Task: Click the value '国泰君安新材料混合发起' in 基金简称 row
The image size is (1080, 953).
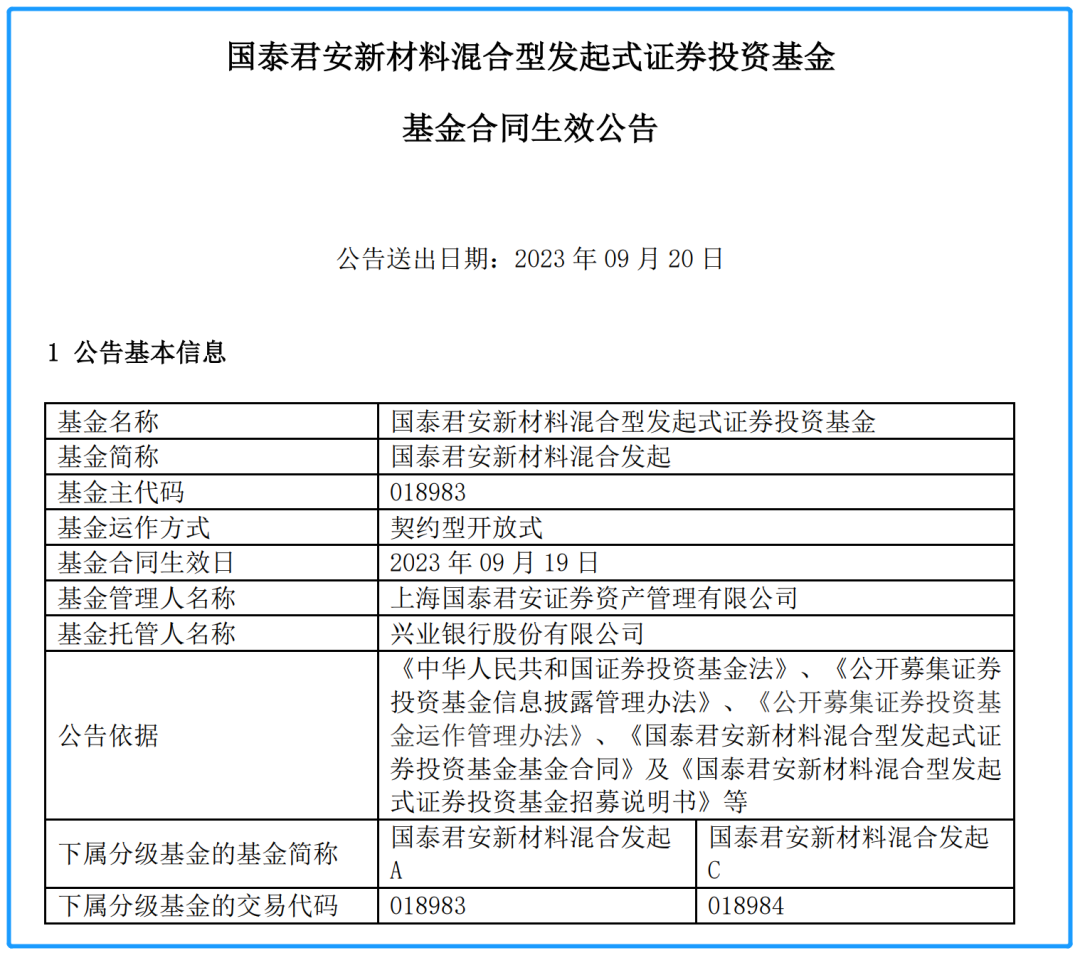Action: pyautogui.click(x=530, y=457)
